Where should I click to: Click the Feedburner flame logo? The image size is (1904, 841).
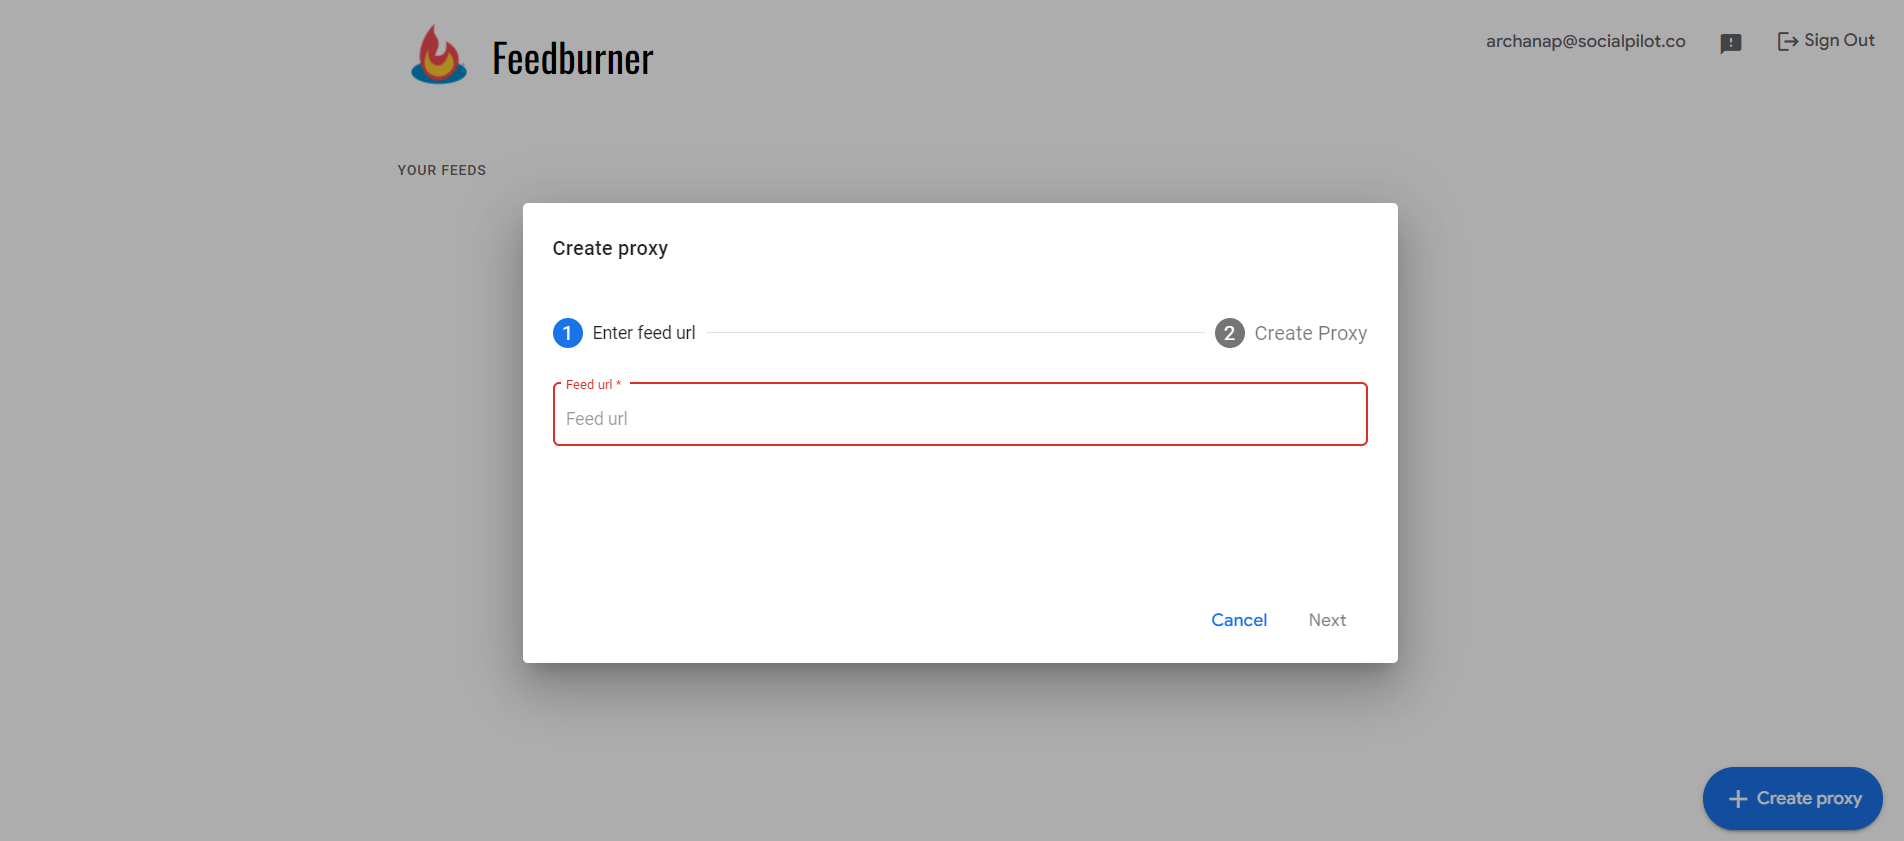pos(438,56)
